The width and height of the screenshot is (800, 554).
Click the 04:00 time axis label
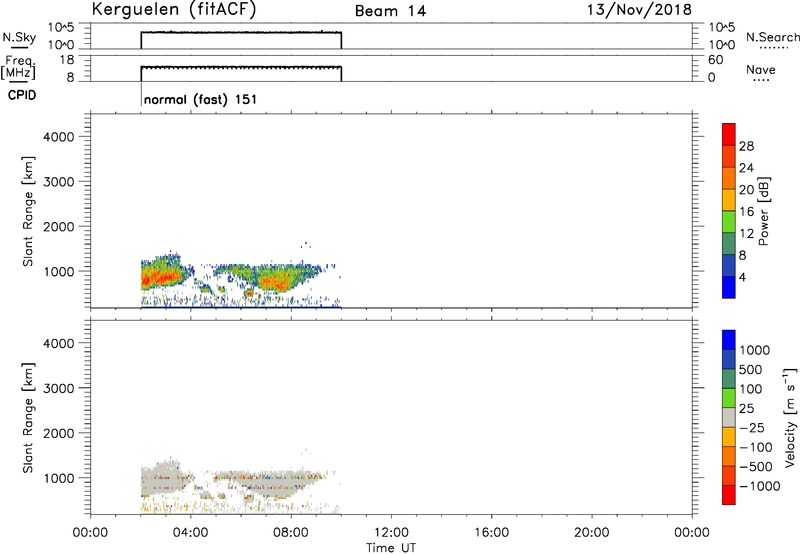[191, 533]
